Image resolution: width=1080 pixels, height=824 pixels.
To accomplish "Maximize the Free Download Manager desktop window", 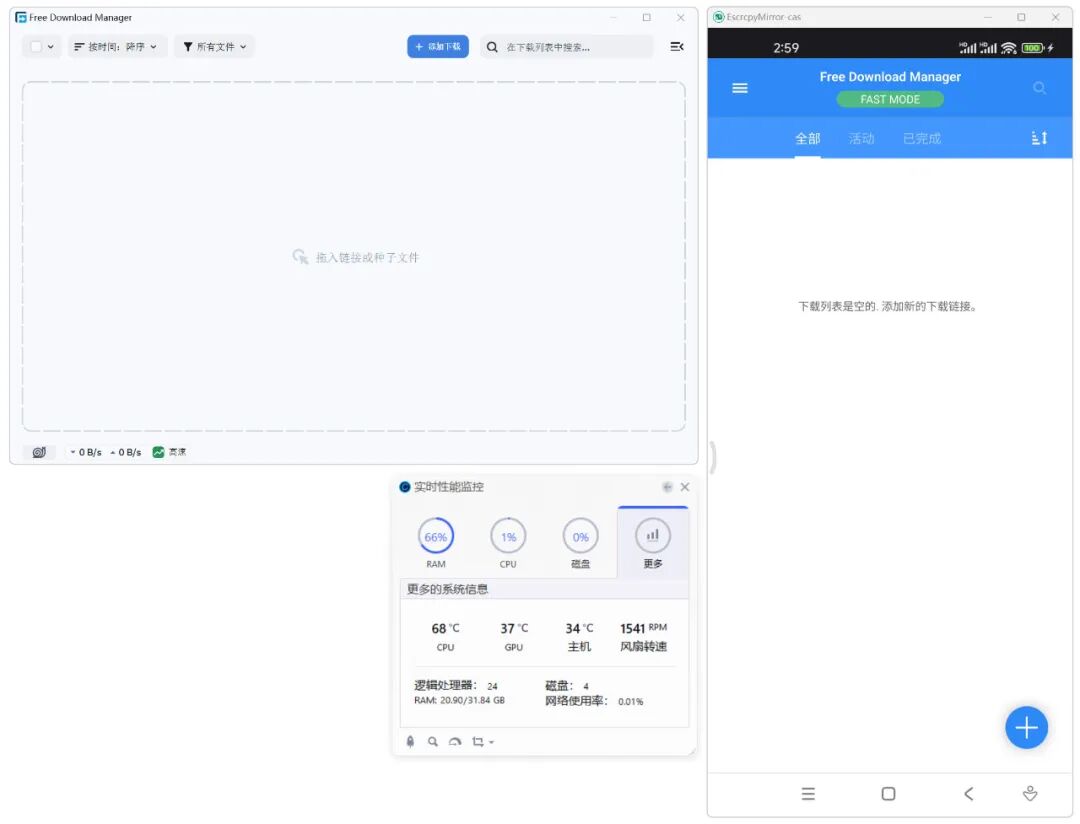I will pos(646,17).
